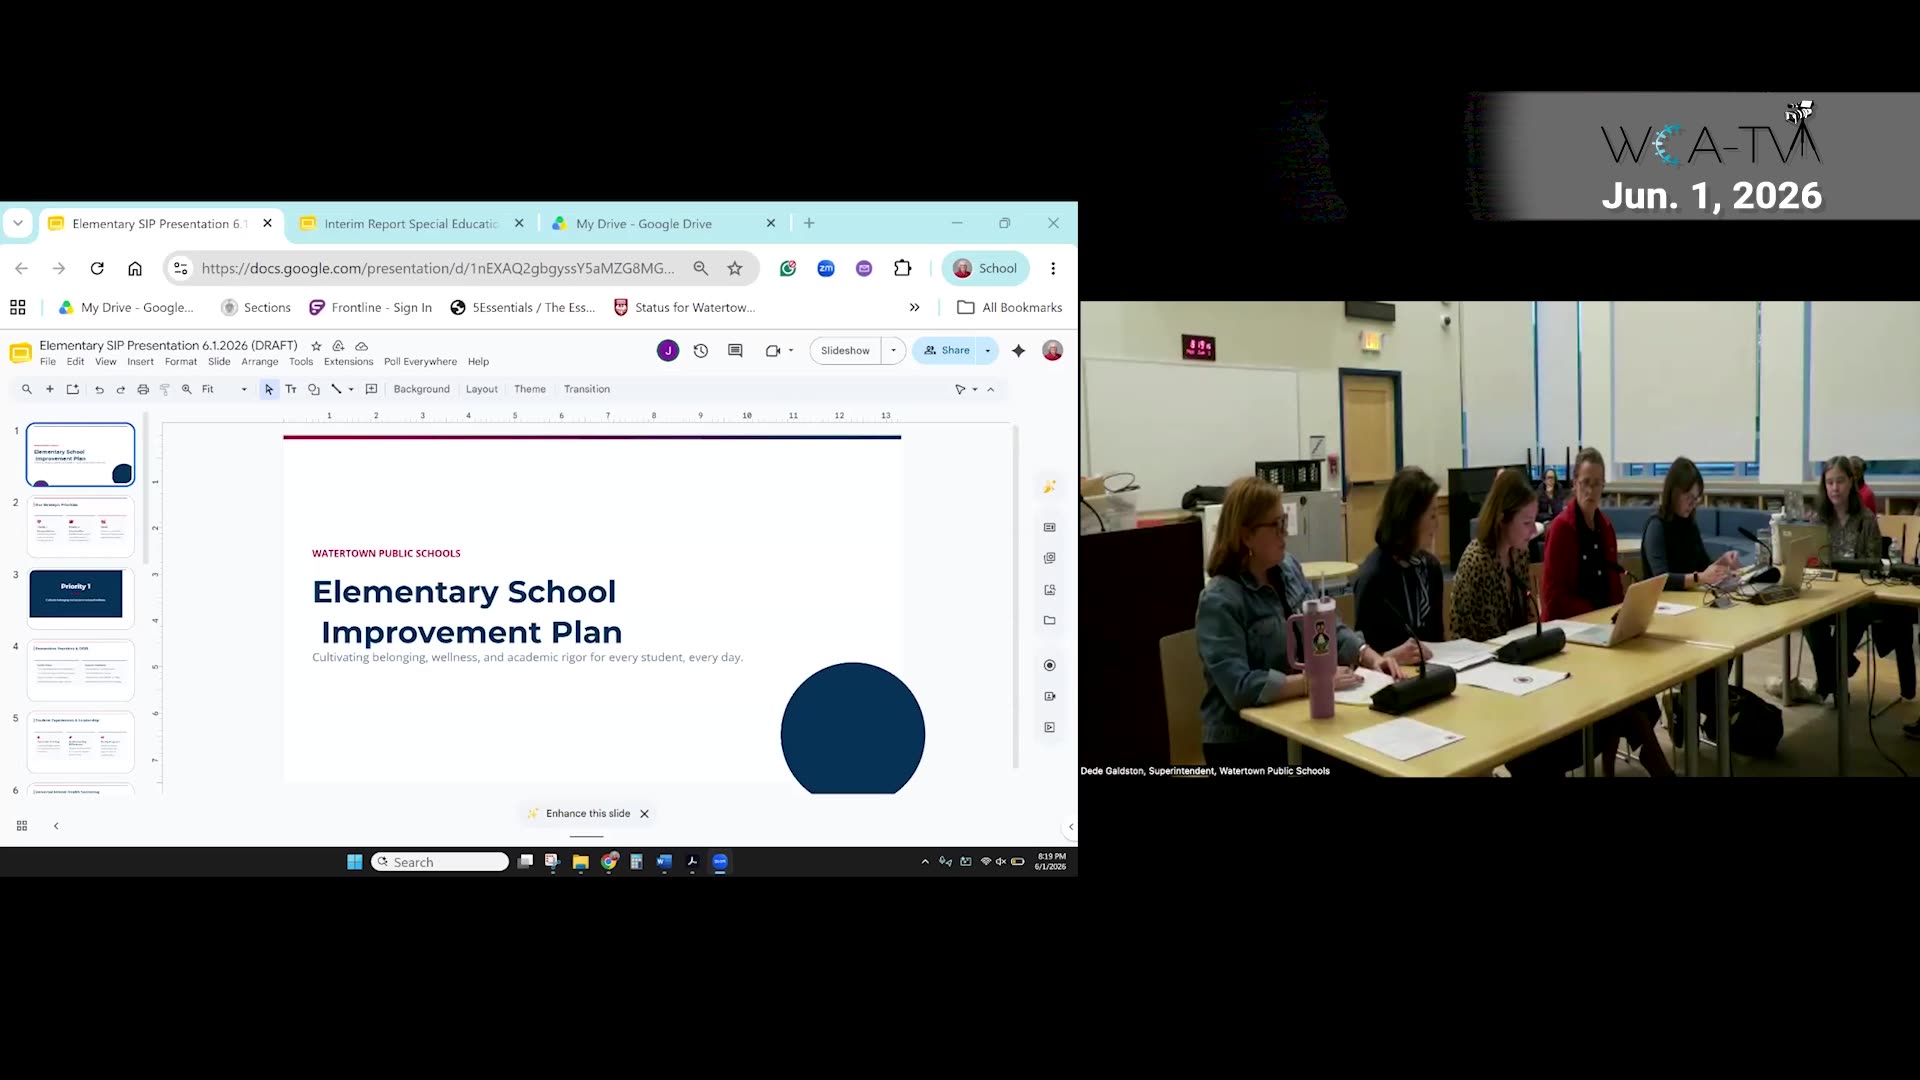Open the browser extensions puzzle icon
This screenshot has width=1920, height=1080.
coord(902,268)
